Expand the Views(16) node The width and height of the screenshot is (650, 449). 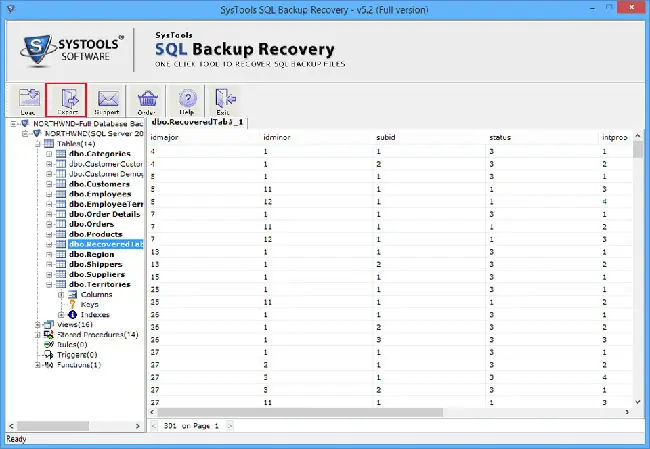pyautogui.click(x=37, y=324)
